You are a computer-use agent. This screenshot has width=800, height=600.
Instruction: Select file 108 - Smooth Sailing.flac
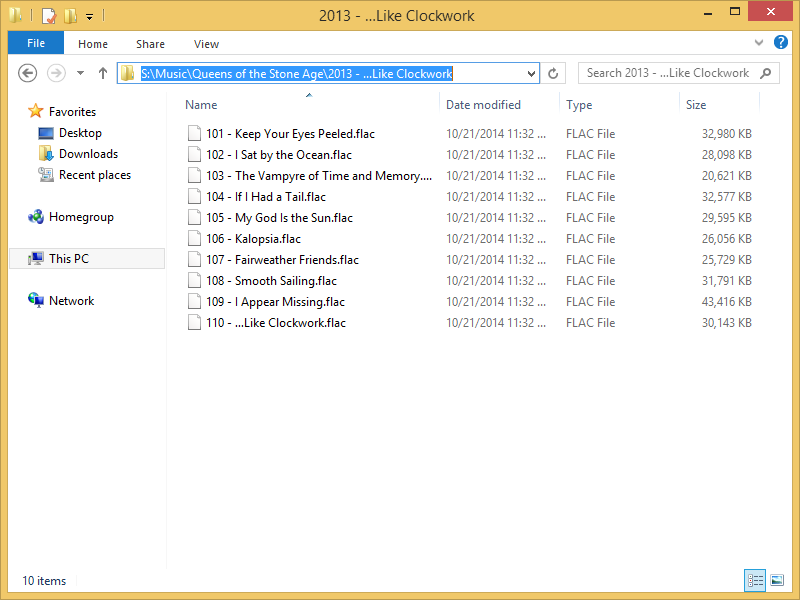(271, 281)
